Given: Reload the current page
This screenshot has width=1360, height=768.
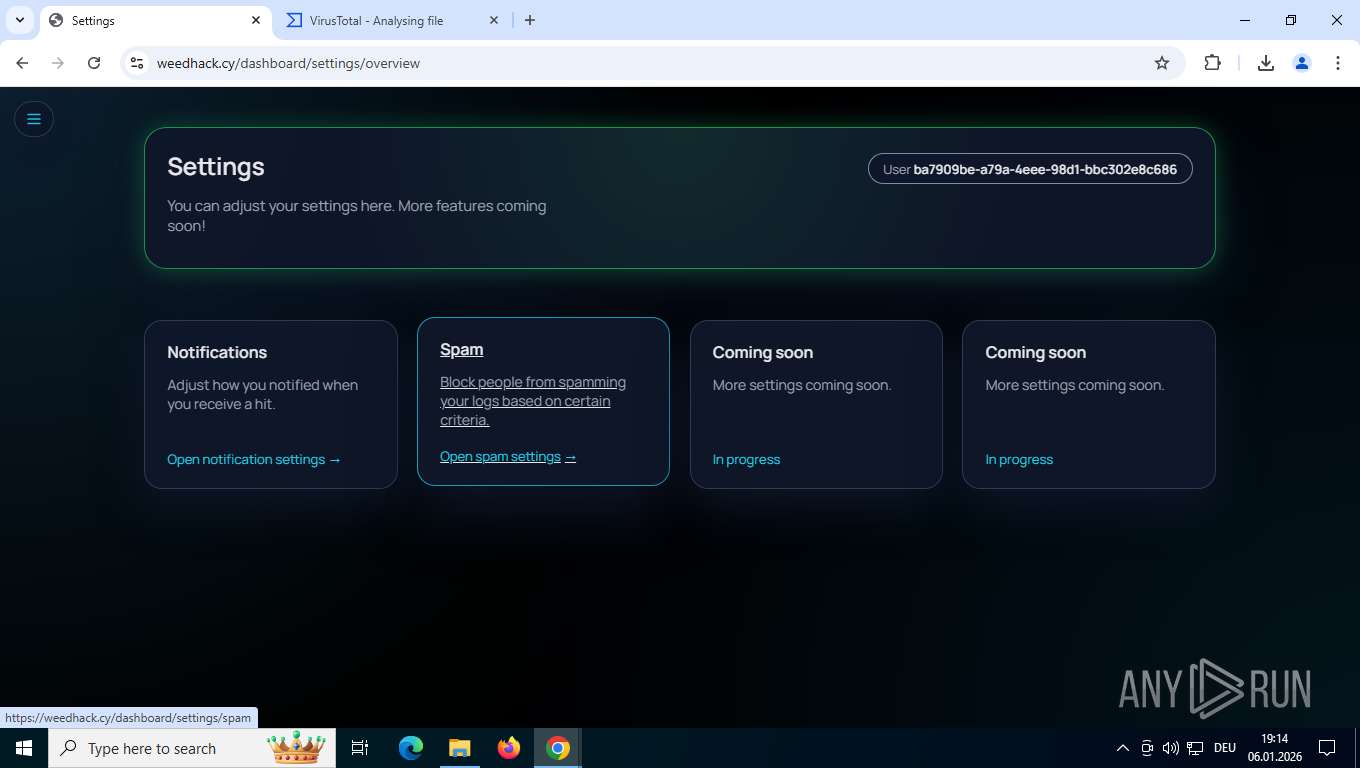Looking at the screenshot, I should click(x=94, y=63).
